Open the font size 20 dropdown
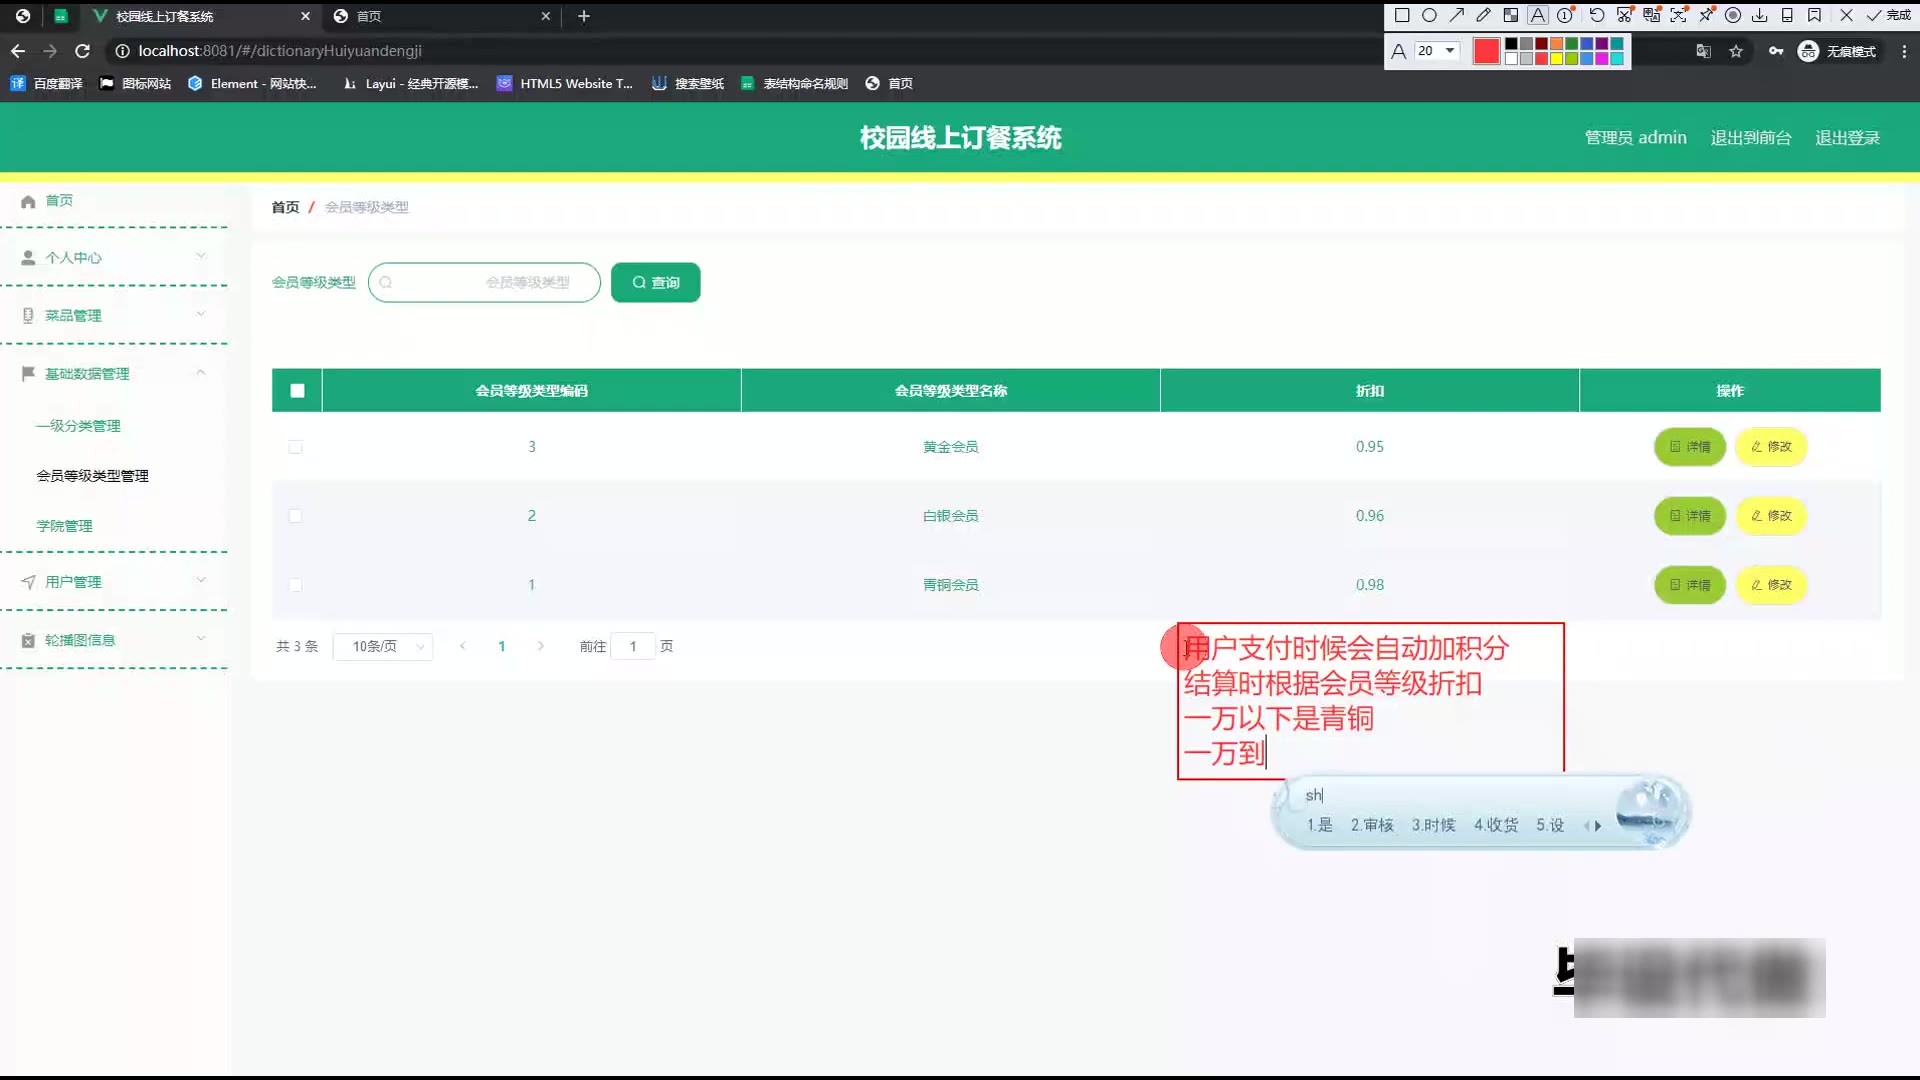The width and height of the screenshot is (1920, 1080). coord(1437,51)
